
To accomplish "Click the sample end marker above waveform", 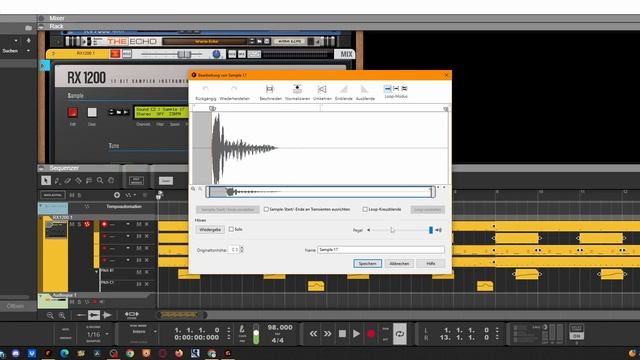I will pos(446,109).
